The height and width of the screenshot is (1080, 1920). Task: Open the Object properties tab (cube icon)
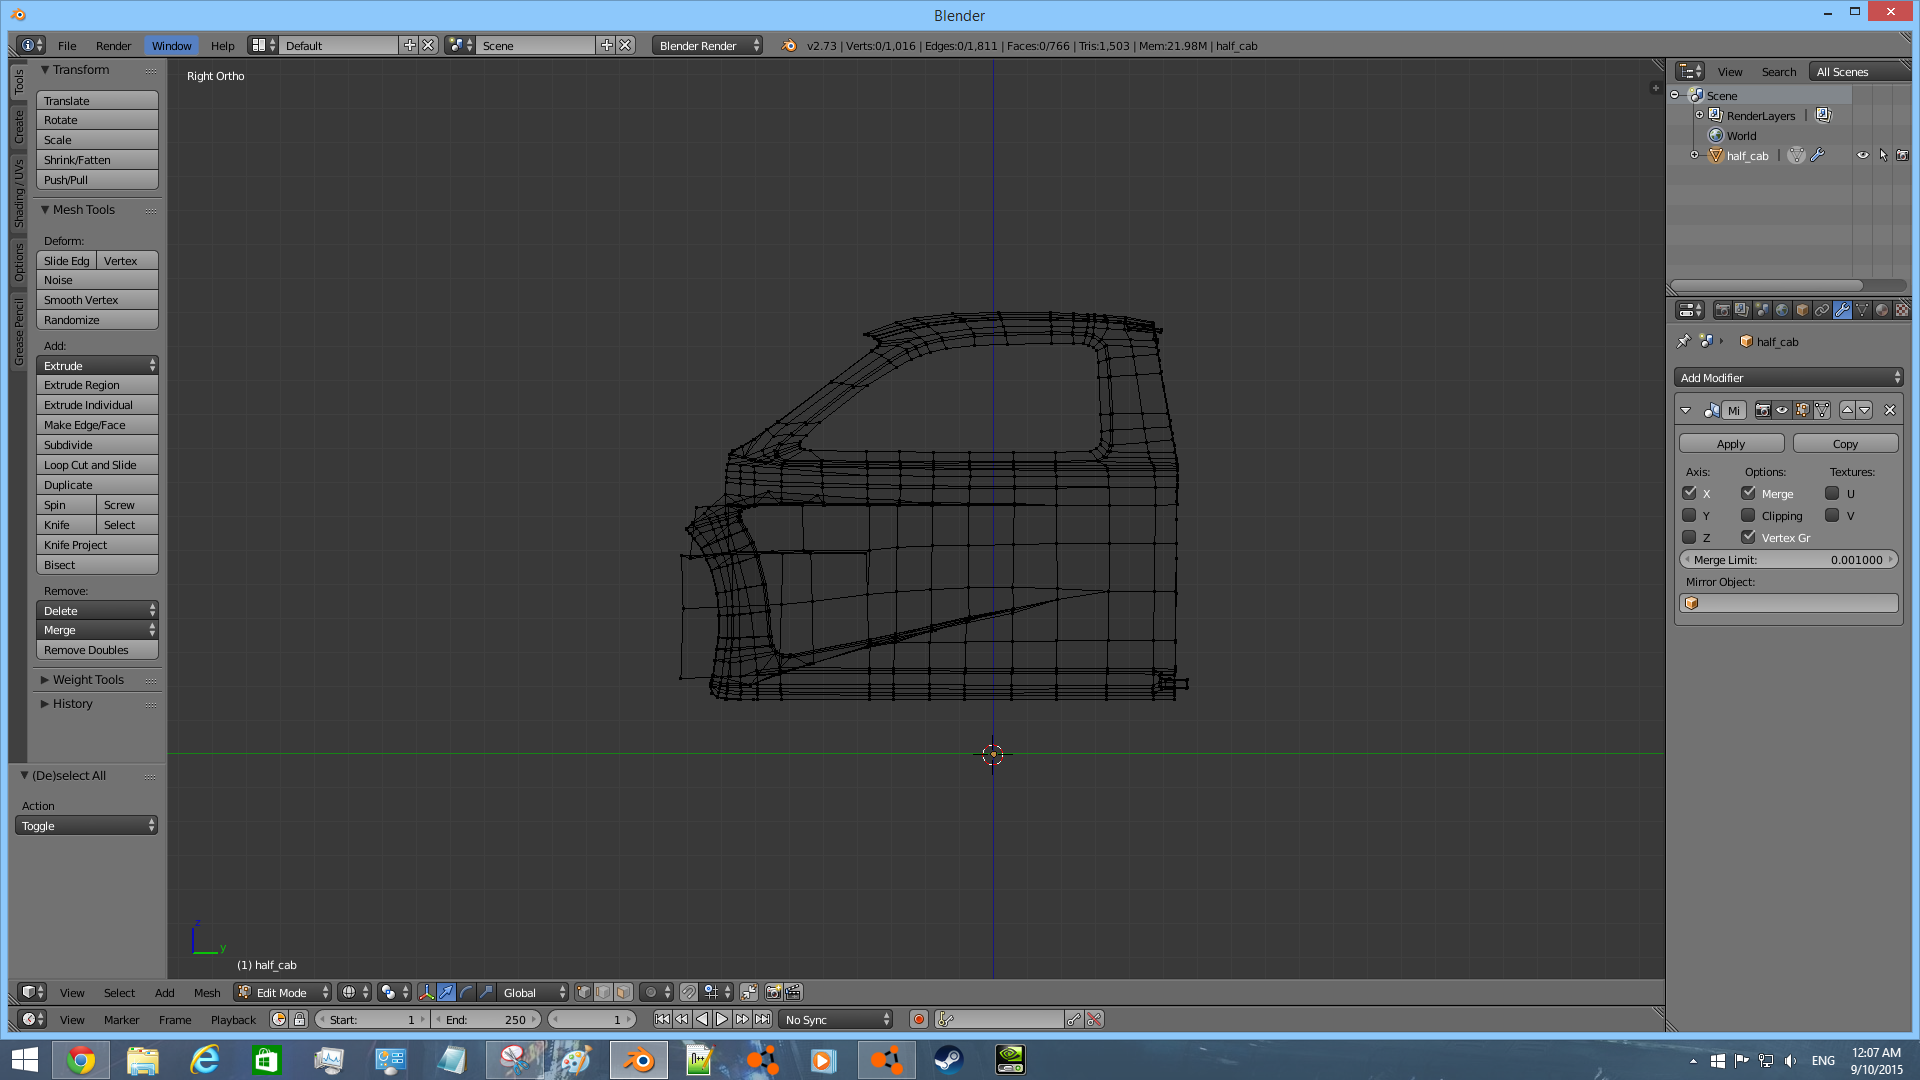1802,310
